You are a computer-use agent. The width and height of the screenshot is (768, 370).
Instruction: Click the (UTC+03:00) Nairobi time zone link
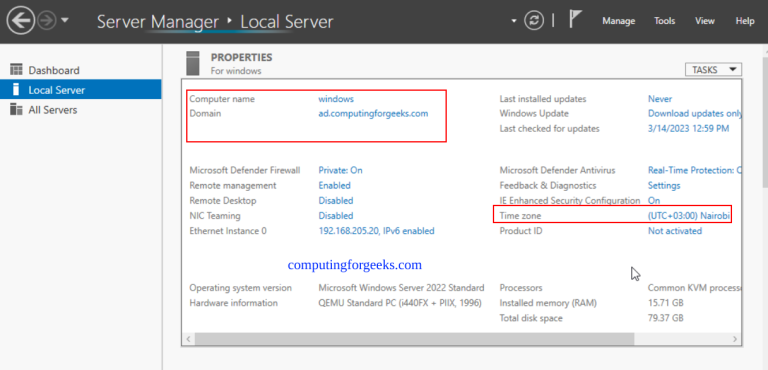click(x=689, y=216)
